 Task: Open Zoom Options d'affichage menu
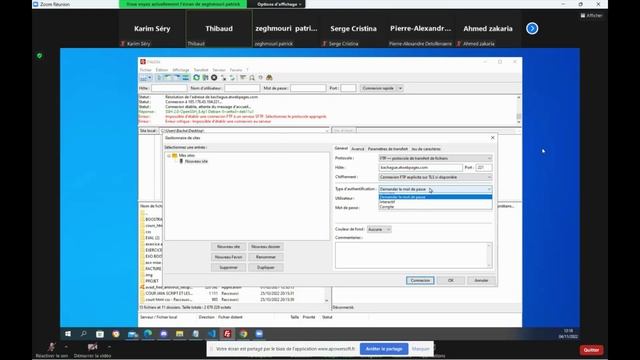tap(279, 4)
